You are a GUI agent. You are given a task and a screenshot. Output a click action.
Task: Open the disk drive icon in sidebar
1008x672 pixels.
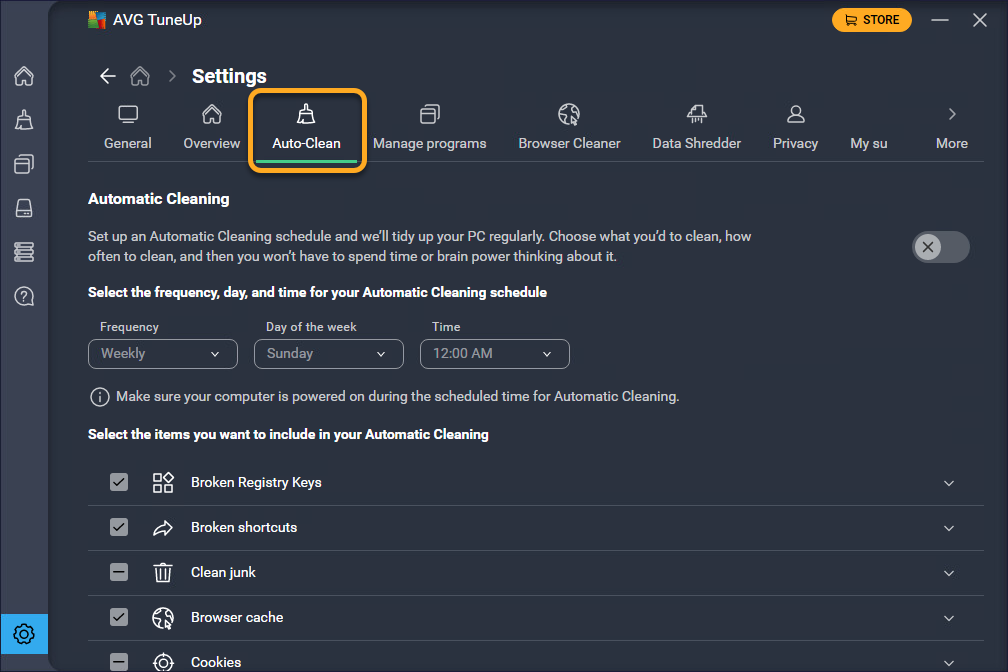coord(24,208)
